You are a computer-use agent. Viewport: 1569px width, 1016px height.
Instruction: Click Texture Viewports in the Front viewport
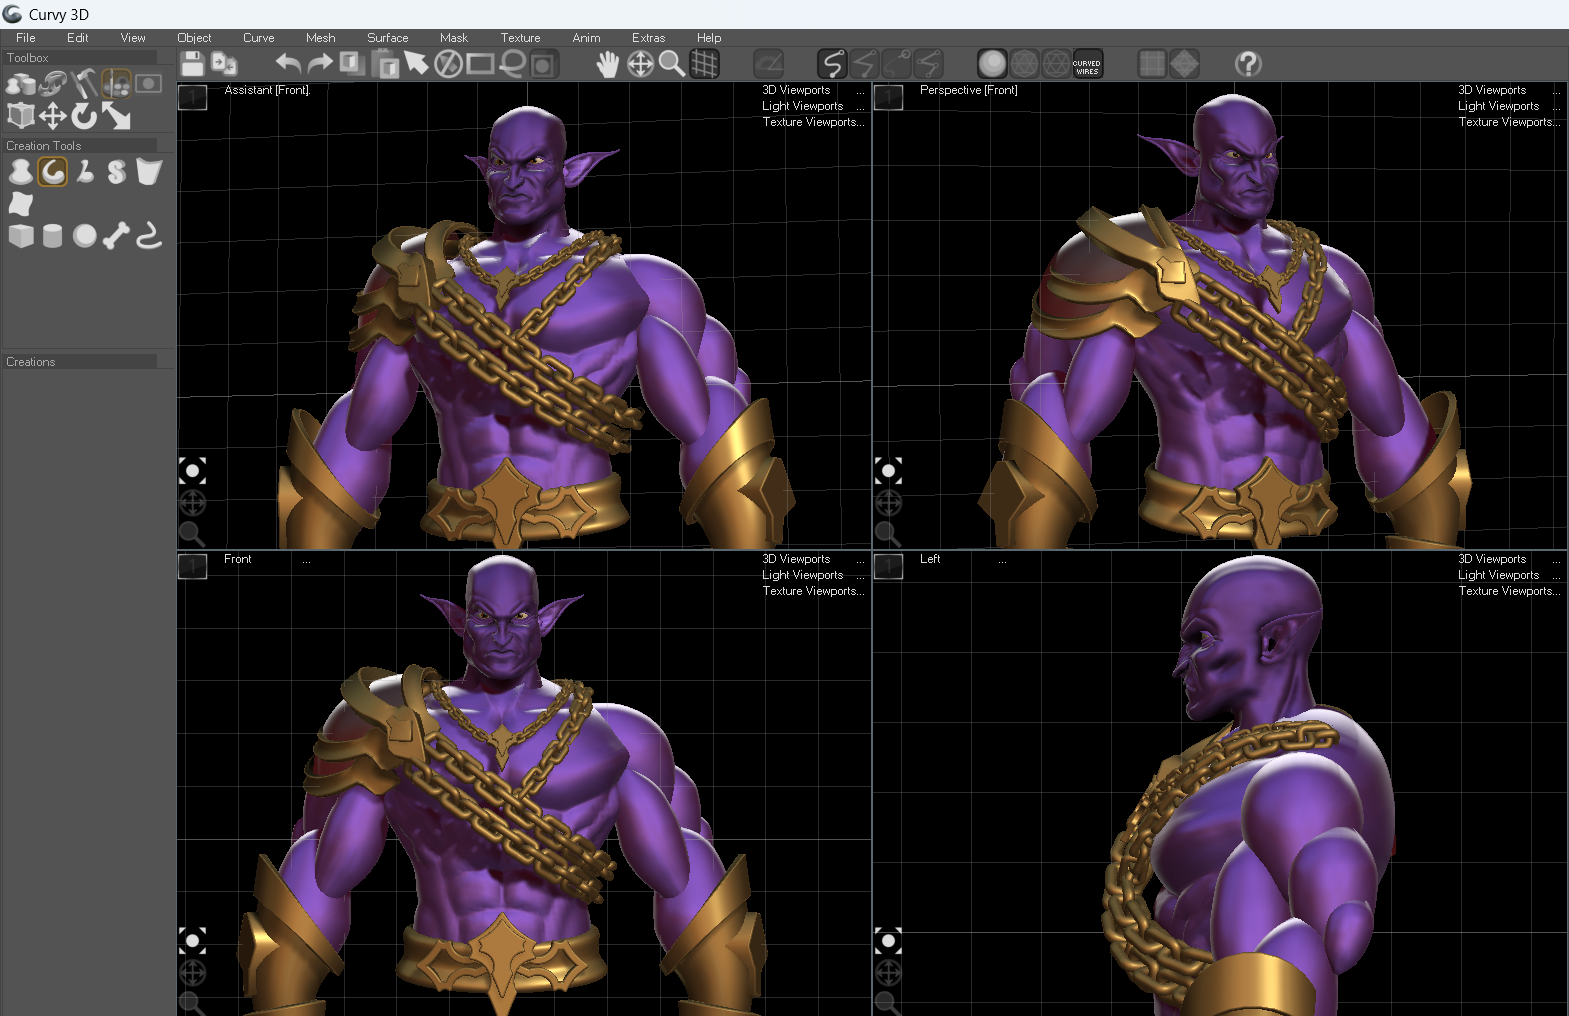pyautogui.click(x=812, y=591)
